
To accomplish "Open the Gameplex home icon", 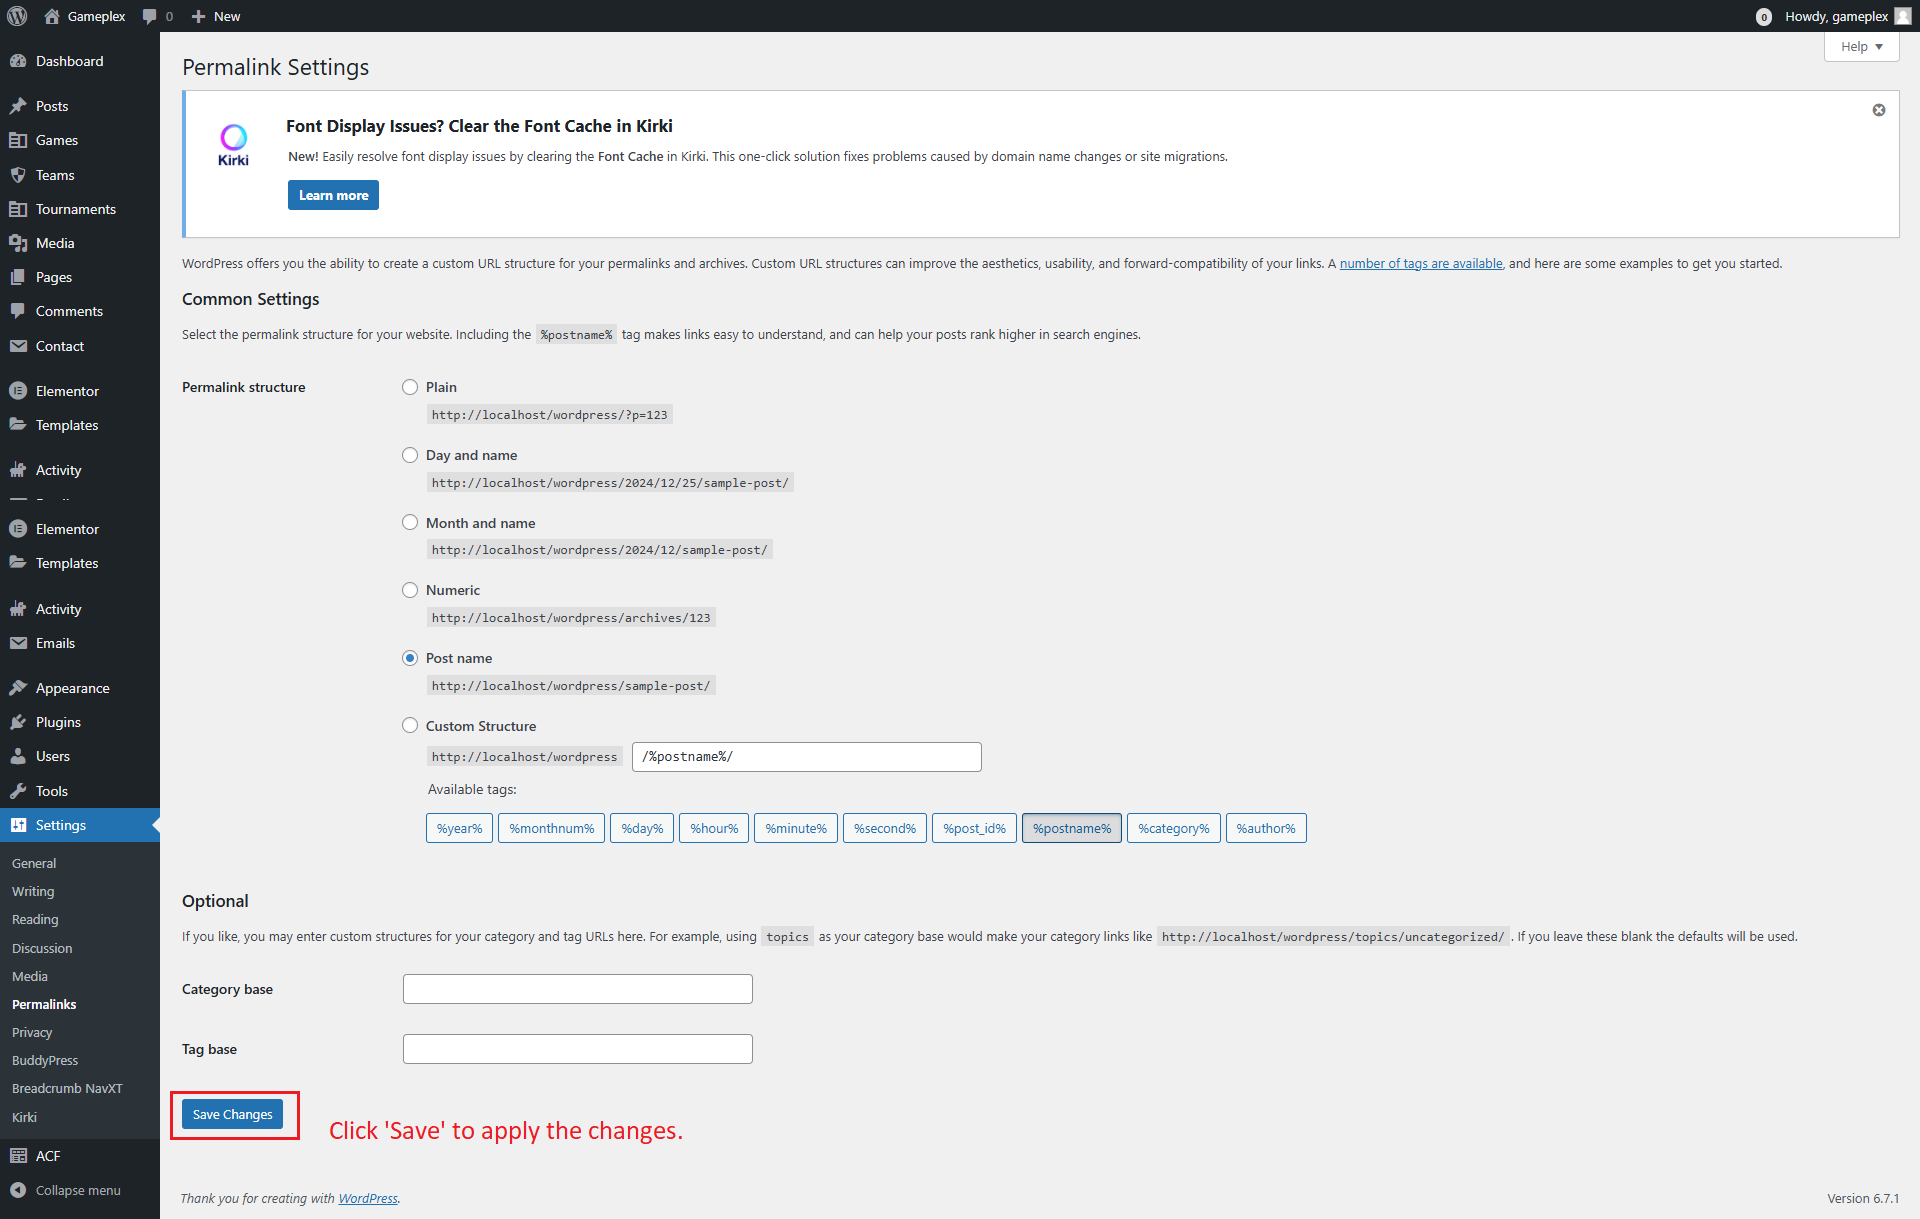I will point(52,16).
